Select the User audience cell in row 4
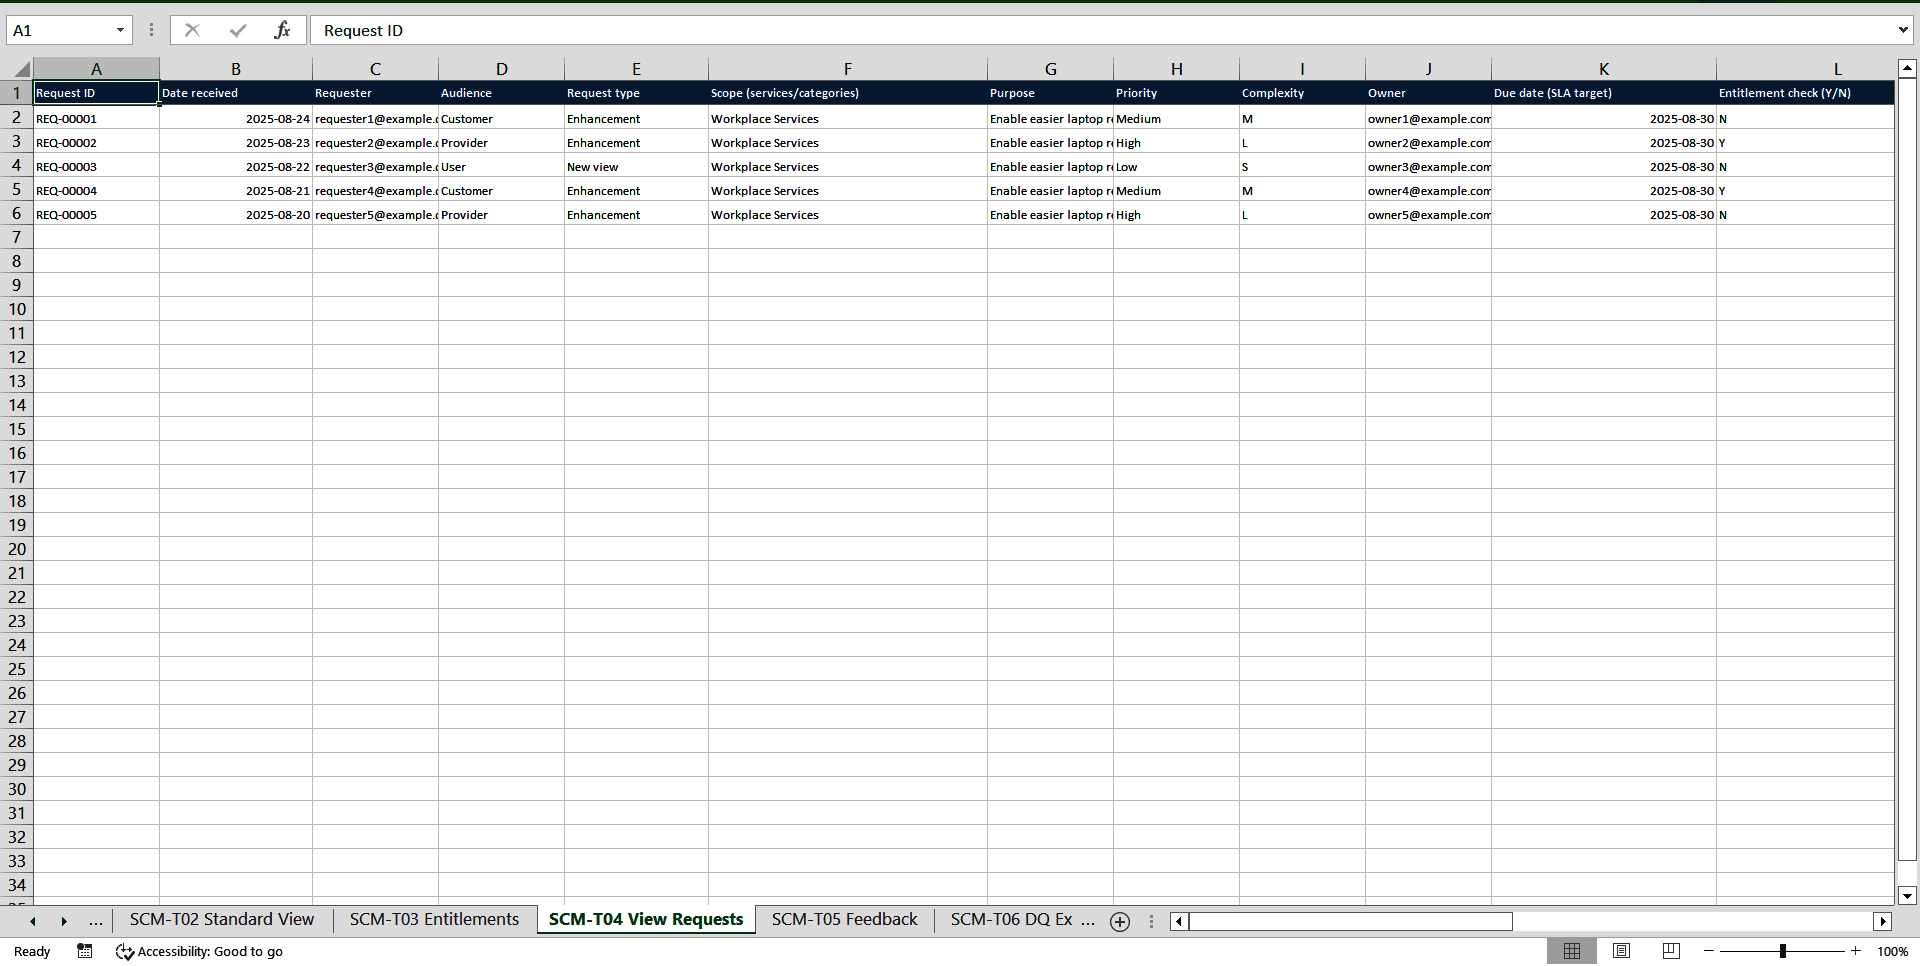 501,167
